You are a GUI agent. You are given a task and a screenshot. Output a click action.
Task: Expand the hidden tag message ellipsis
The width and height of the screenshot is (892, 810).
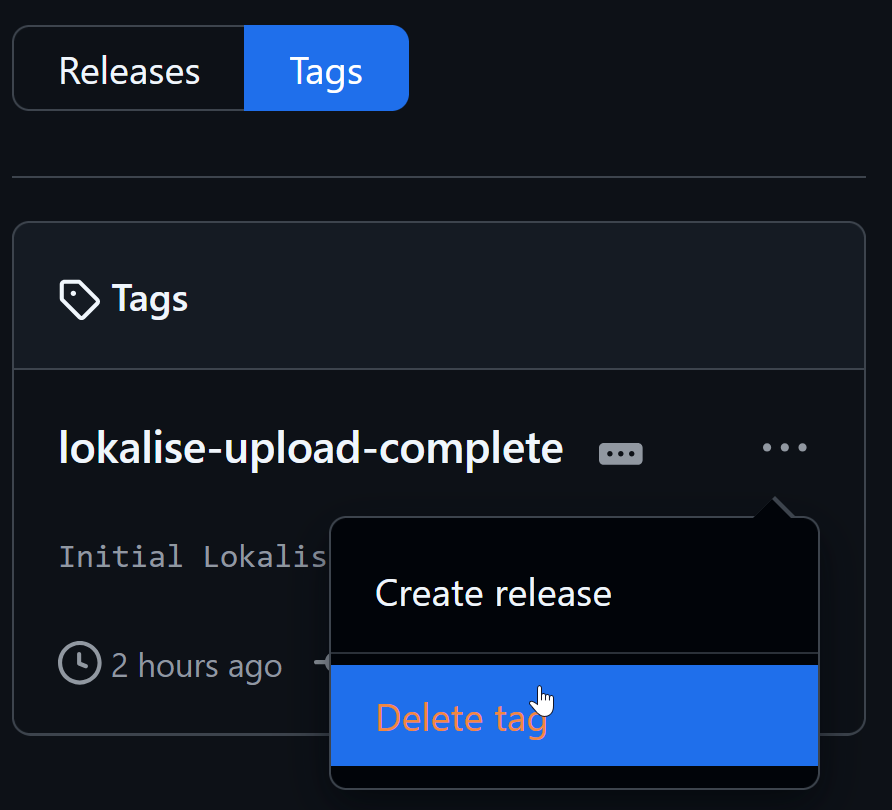pos(620,454)
